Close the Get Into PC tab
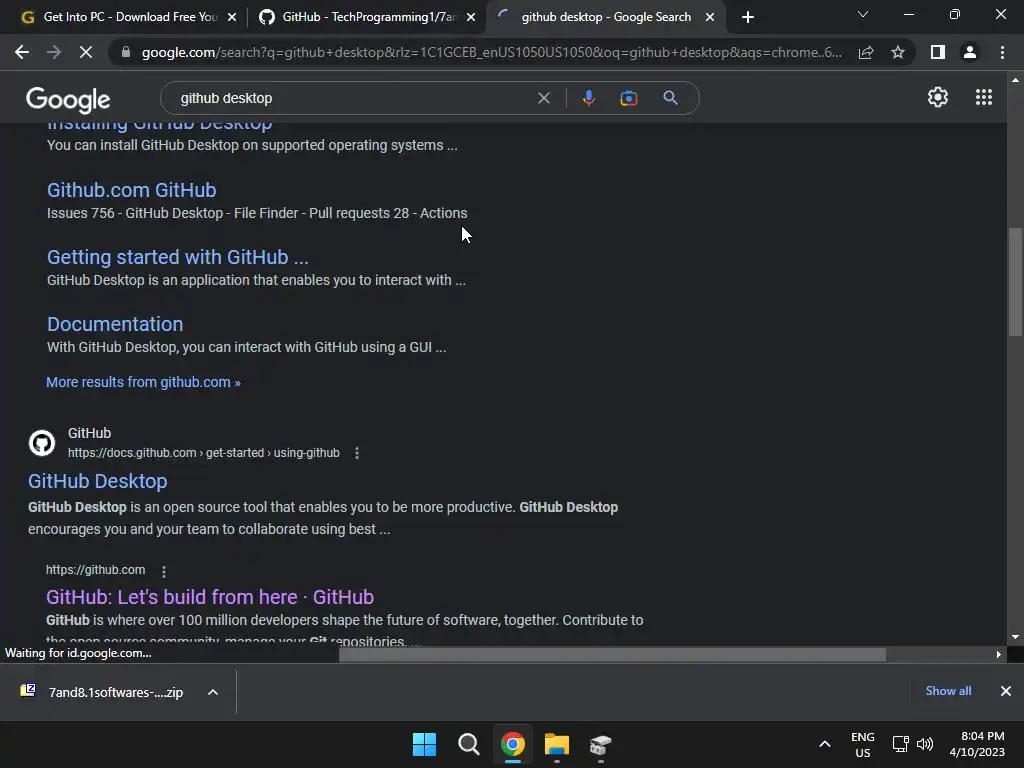Screen dimensions: 1024x768 tap(232, 17)
